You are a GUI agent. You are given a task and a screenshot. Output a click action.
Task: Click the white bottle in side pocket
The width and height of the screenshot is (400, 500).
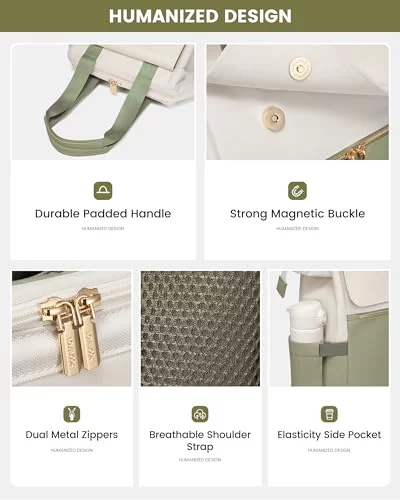click(307, 323)
